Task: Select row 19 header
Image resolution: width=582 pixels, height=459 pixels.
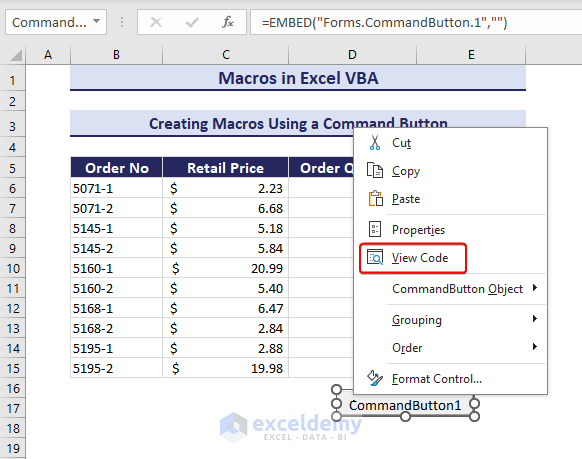Action: pyautogui.click(x=13, y=448)
